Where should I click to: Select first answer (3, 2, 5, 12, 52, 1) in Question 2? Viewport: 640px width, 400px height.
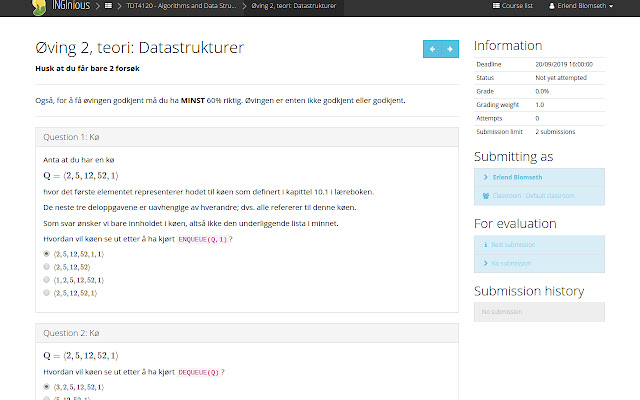[x=46, y=385]
